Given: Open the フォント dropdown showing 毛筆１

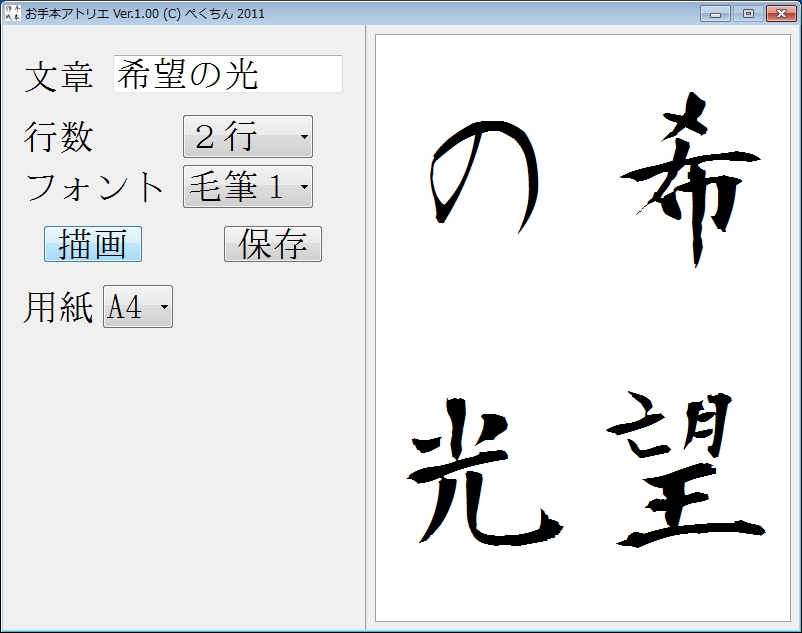Looking at the screenshot, I should (247, 186).
